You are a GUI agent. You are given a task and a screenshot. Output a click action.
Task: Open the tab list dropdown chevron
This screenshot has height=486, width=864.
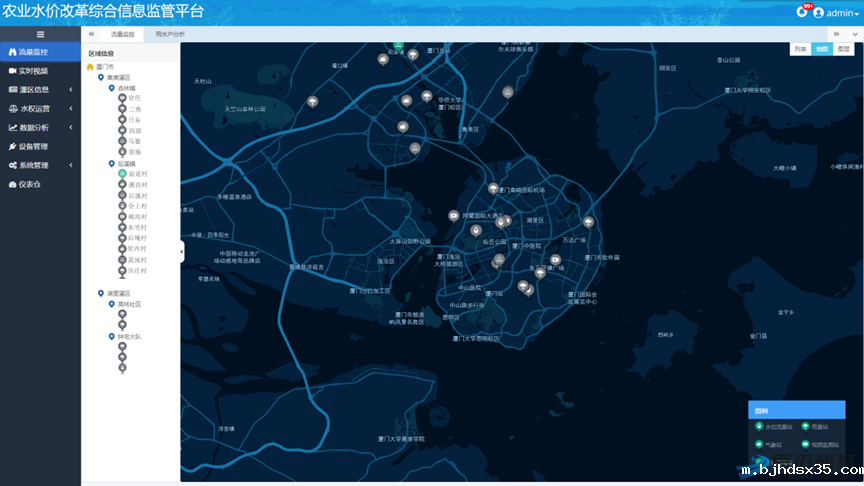click(853, 34)
